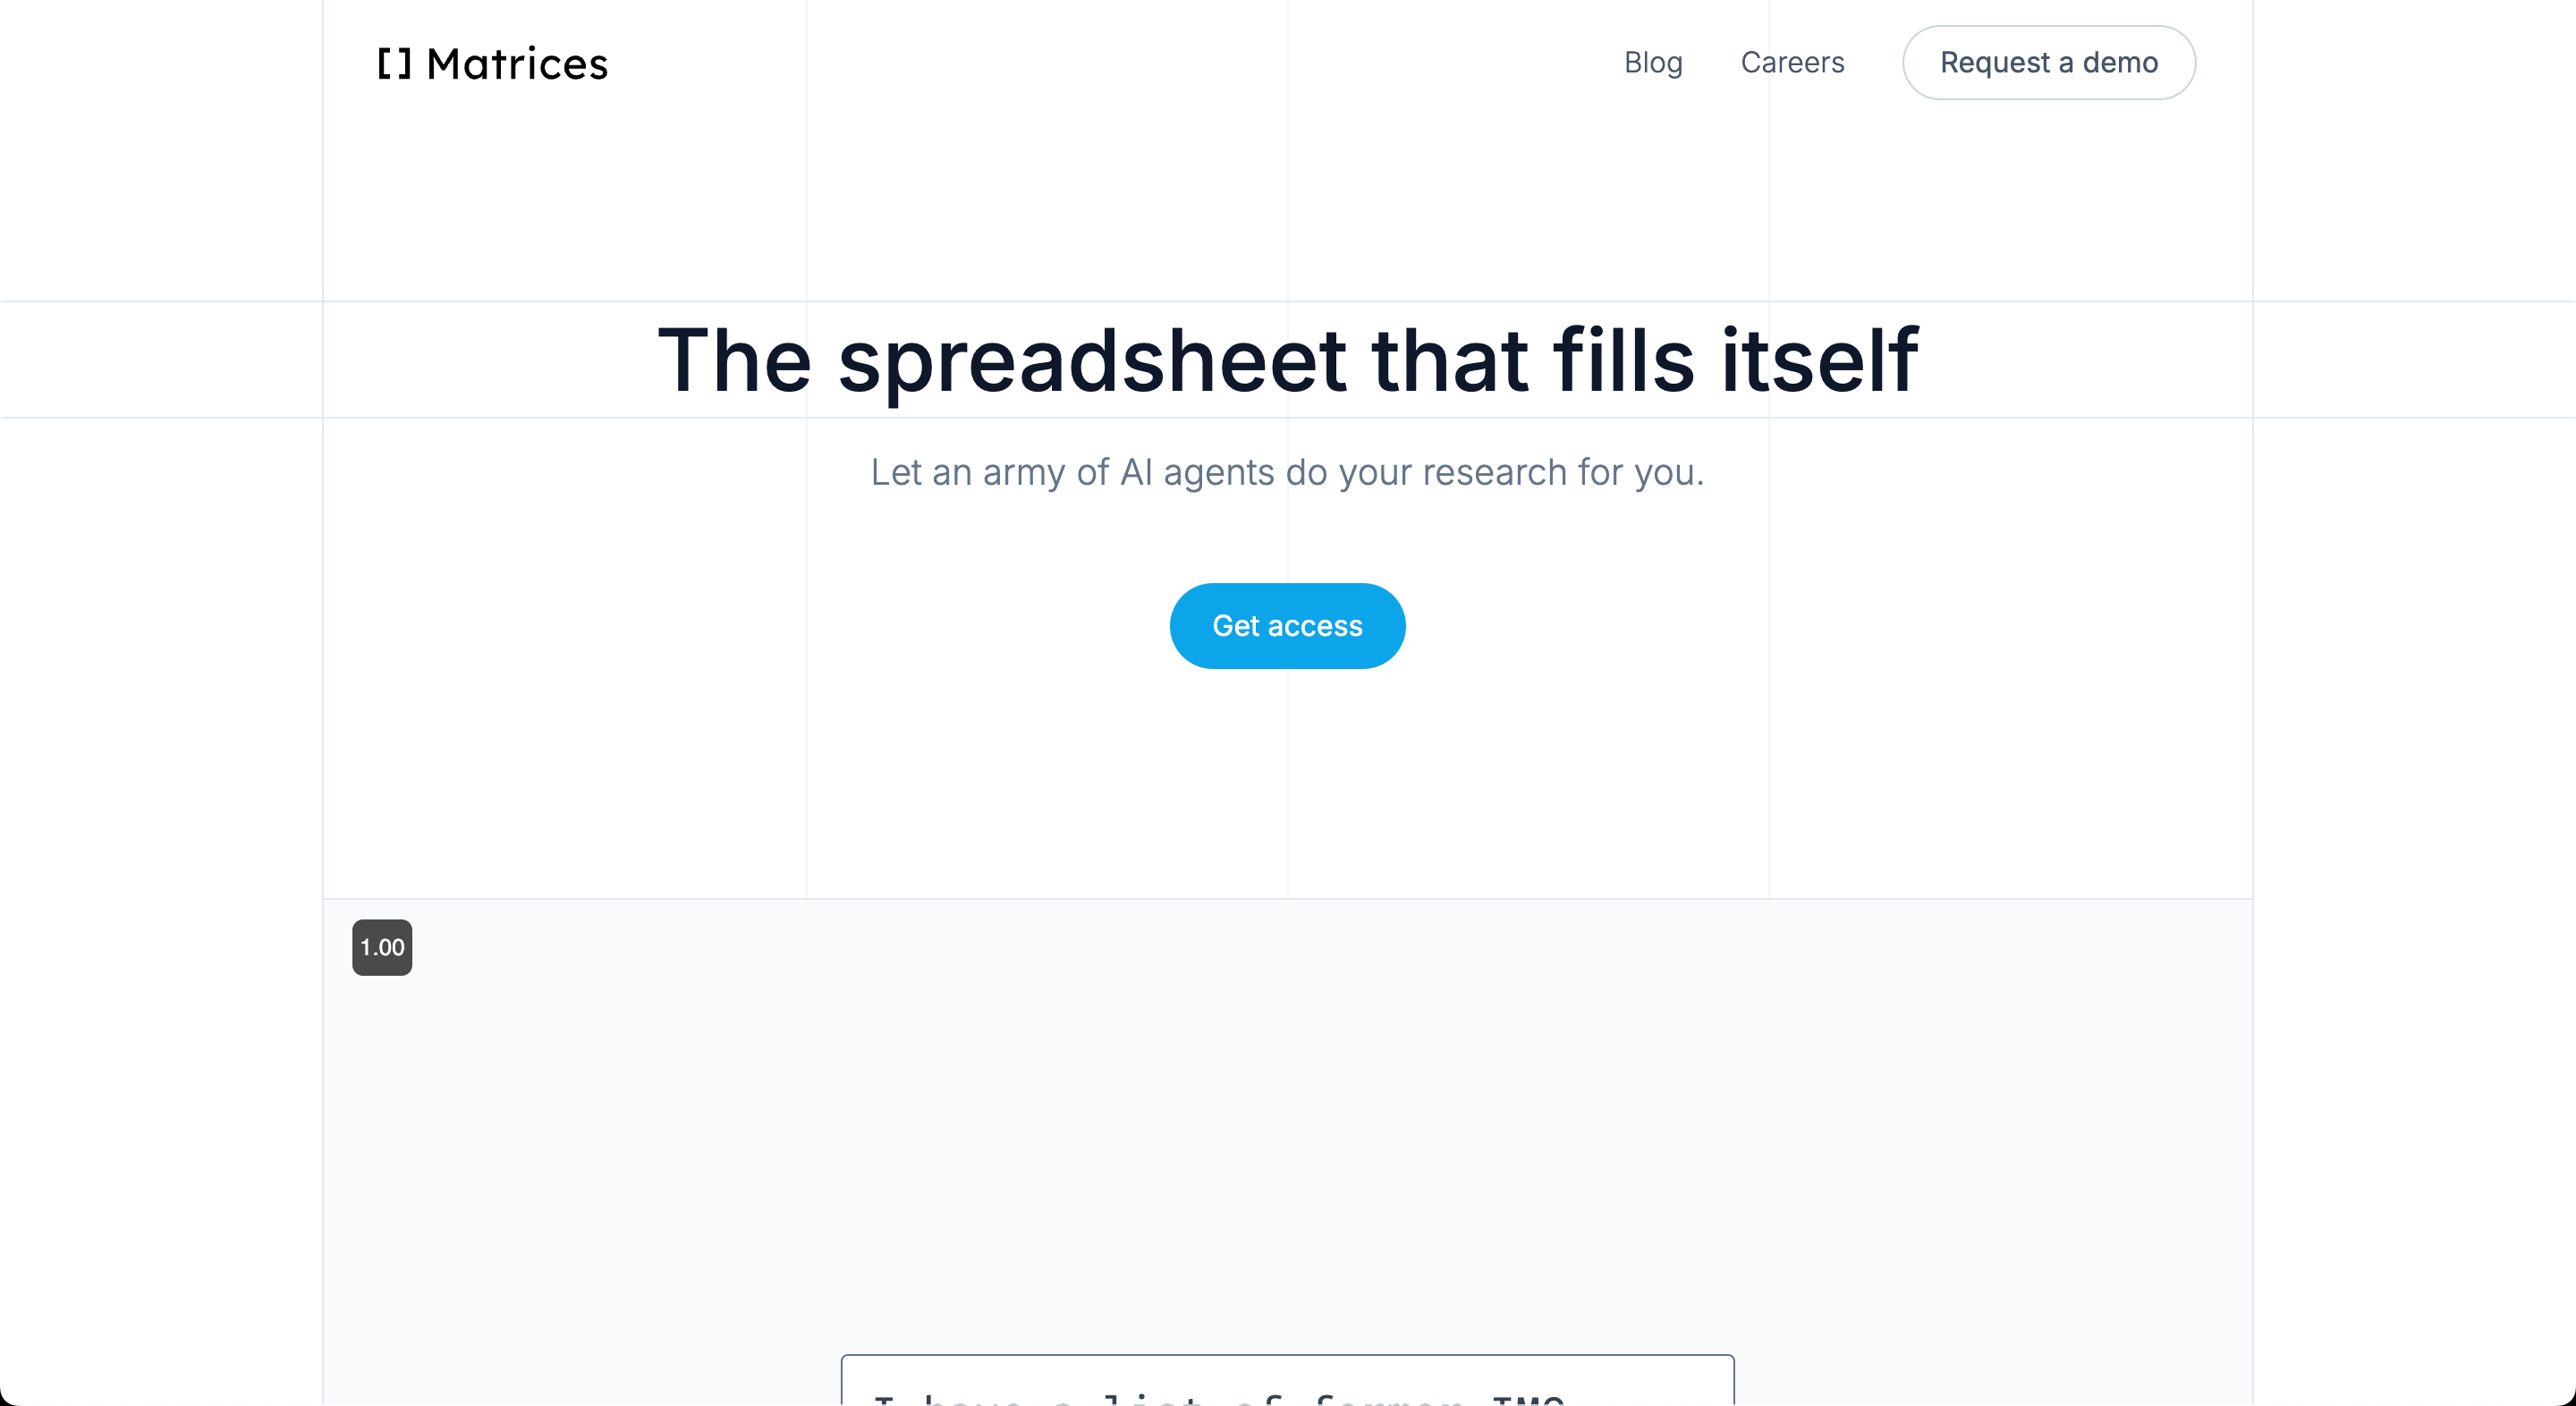Select Blog from the top navigation
The height and width of the screenshot is (1406, 2576).
[1653, 62]
